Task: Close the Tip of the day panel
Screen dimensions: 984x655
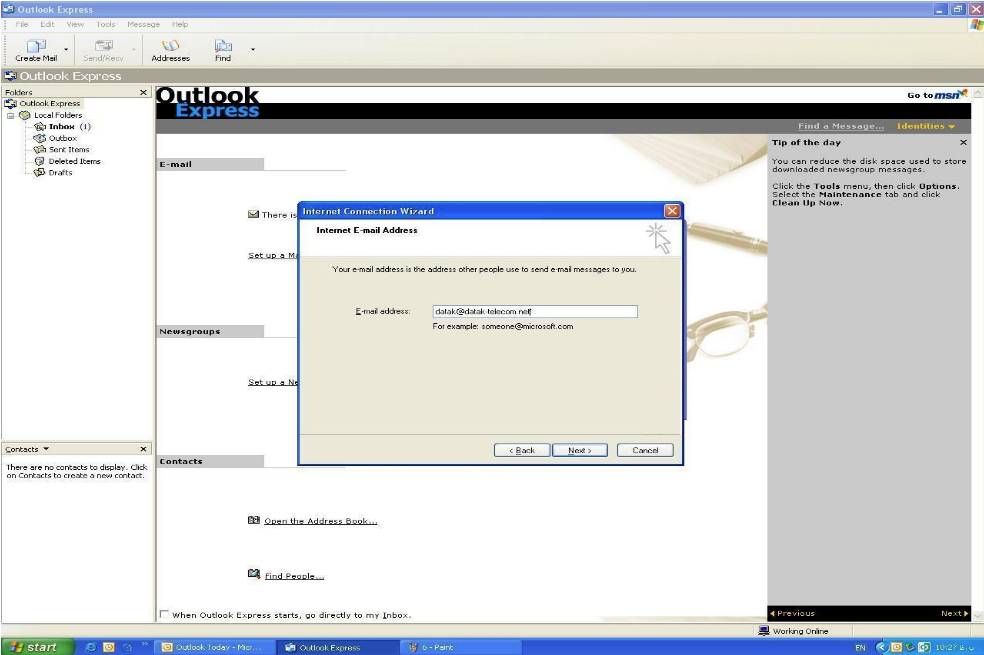Action: [x=963, y=142]
